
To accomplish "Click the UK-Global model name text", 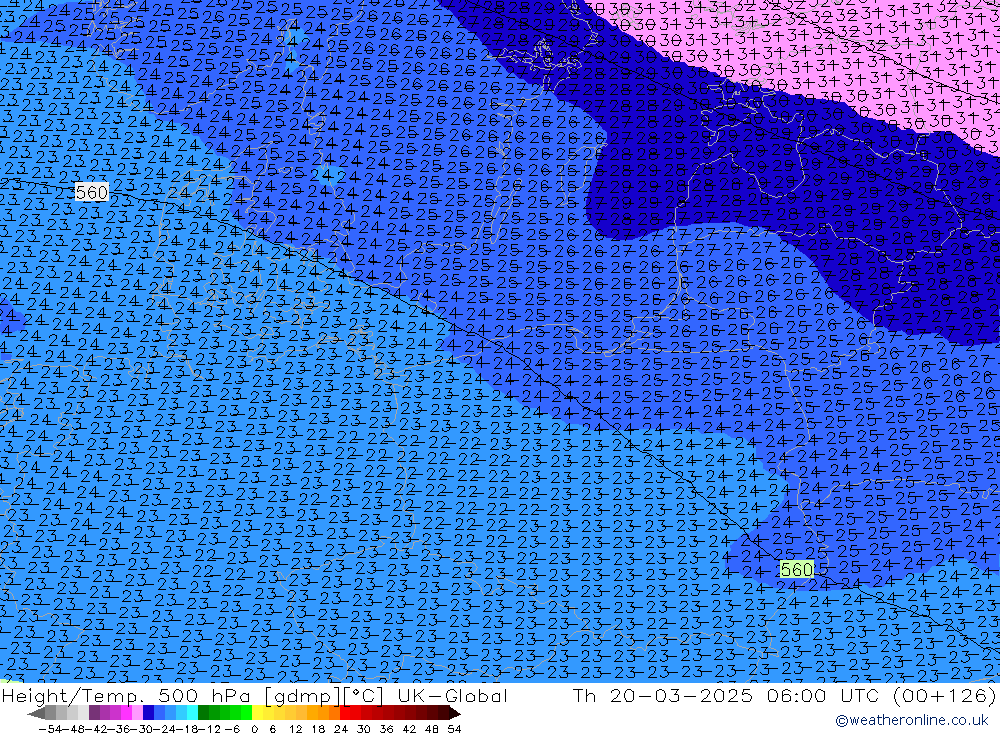I will tap(452, 695).
